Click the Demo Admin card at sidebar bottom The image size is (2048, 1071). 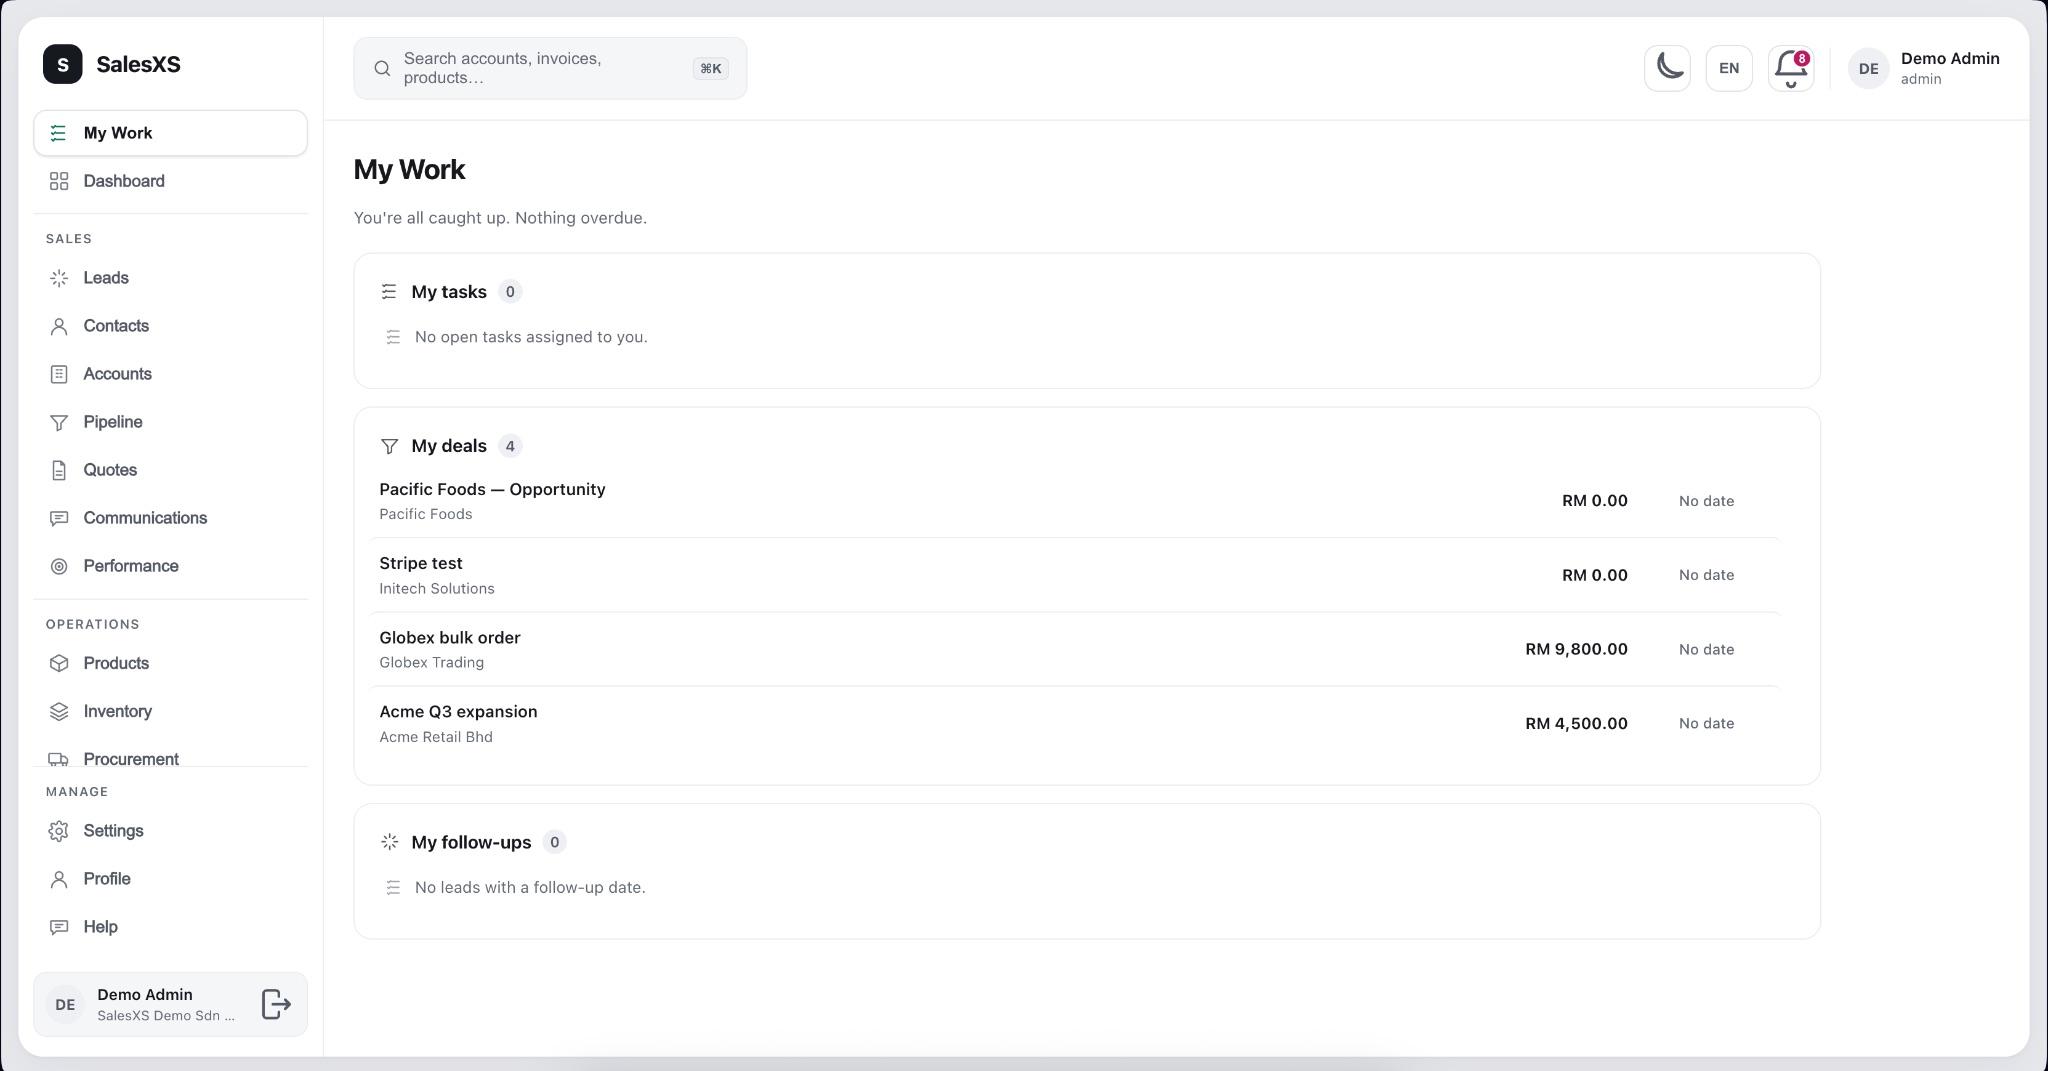tap(170, 1004)
